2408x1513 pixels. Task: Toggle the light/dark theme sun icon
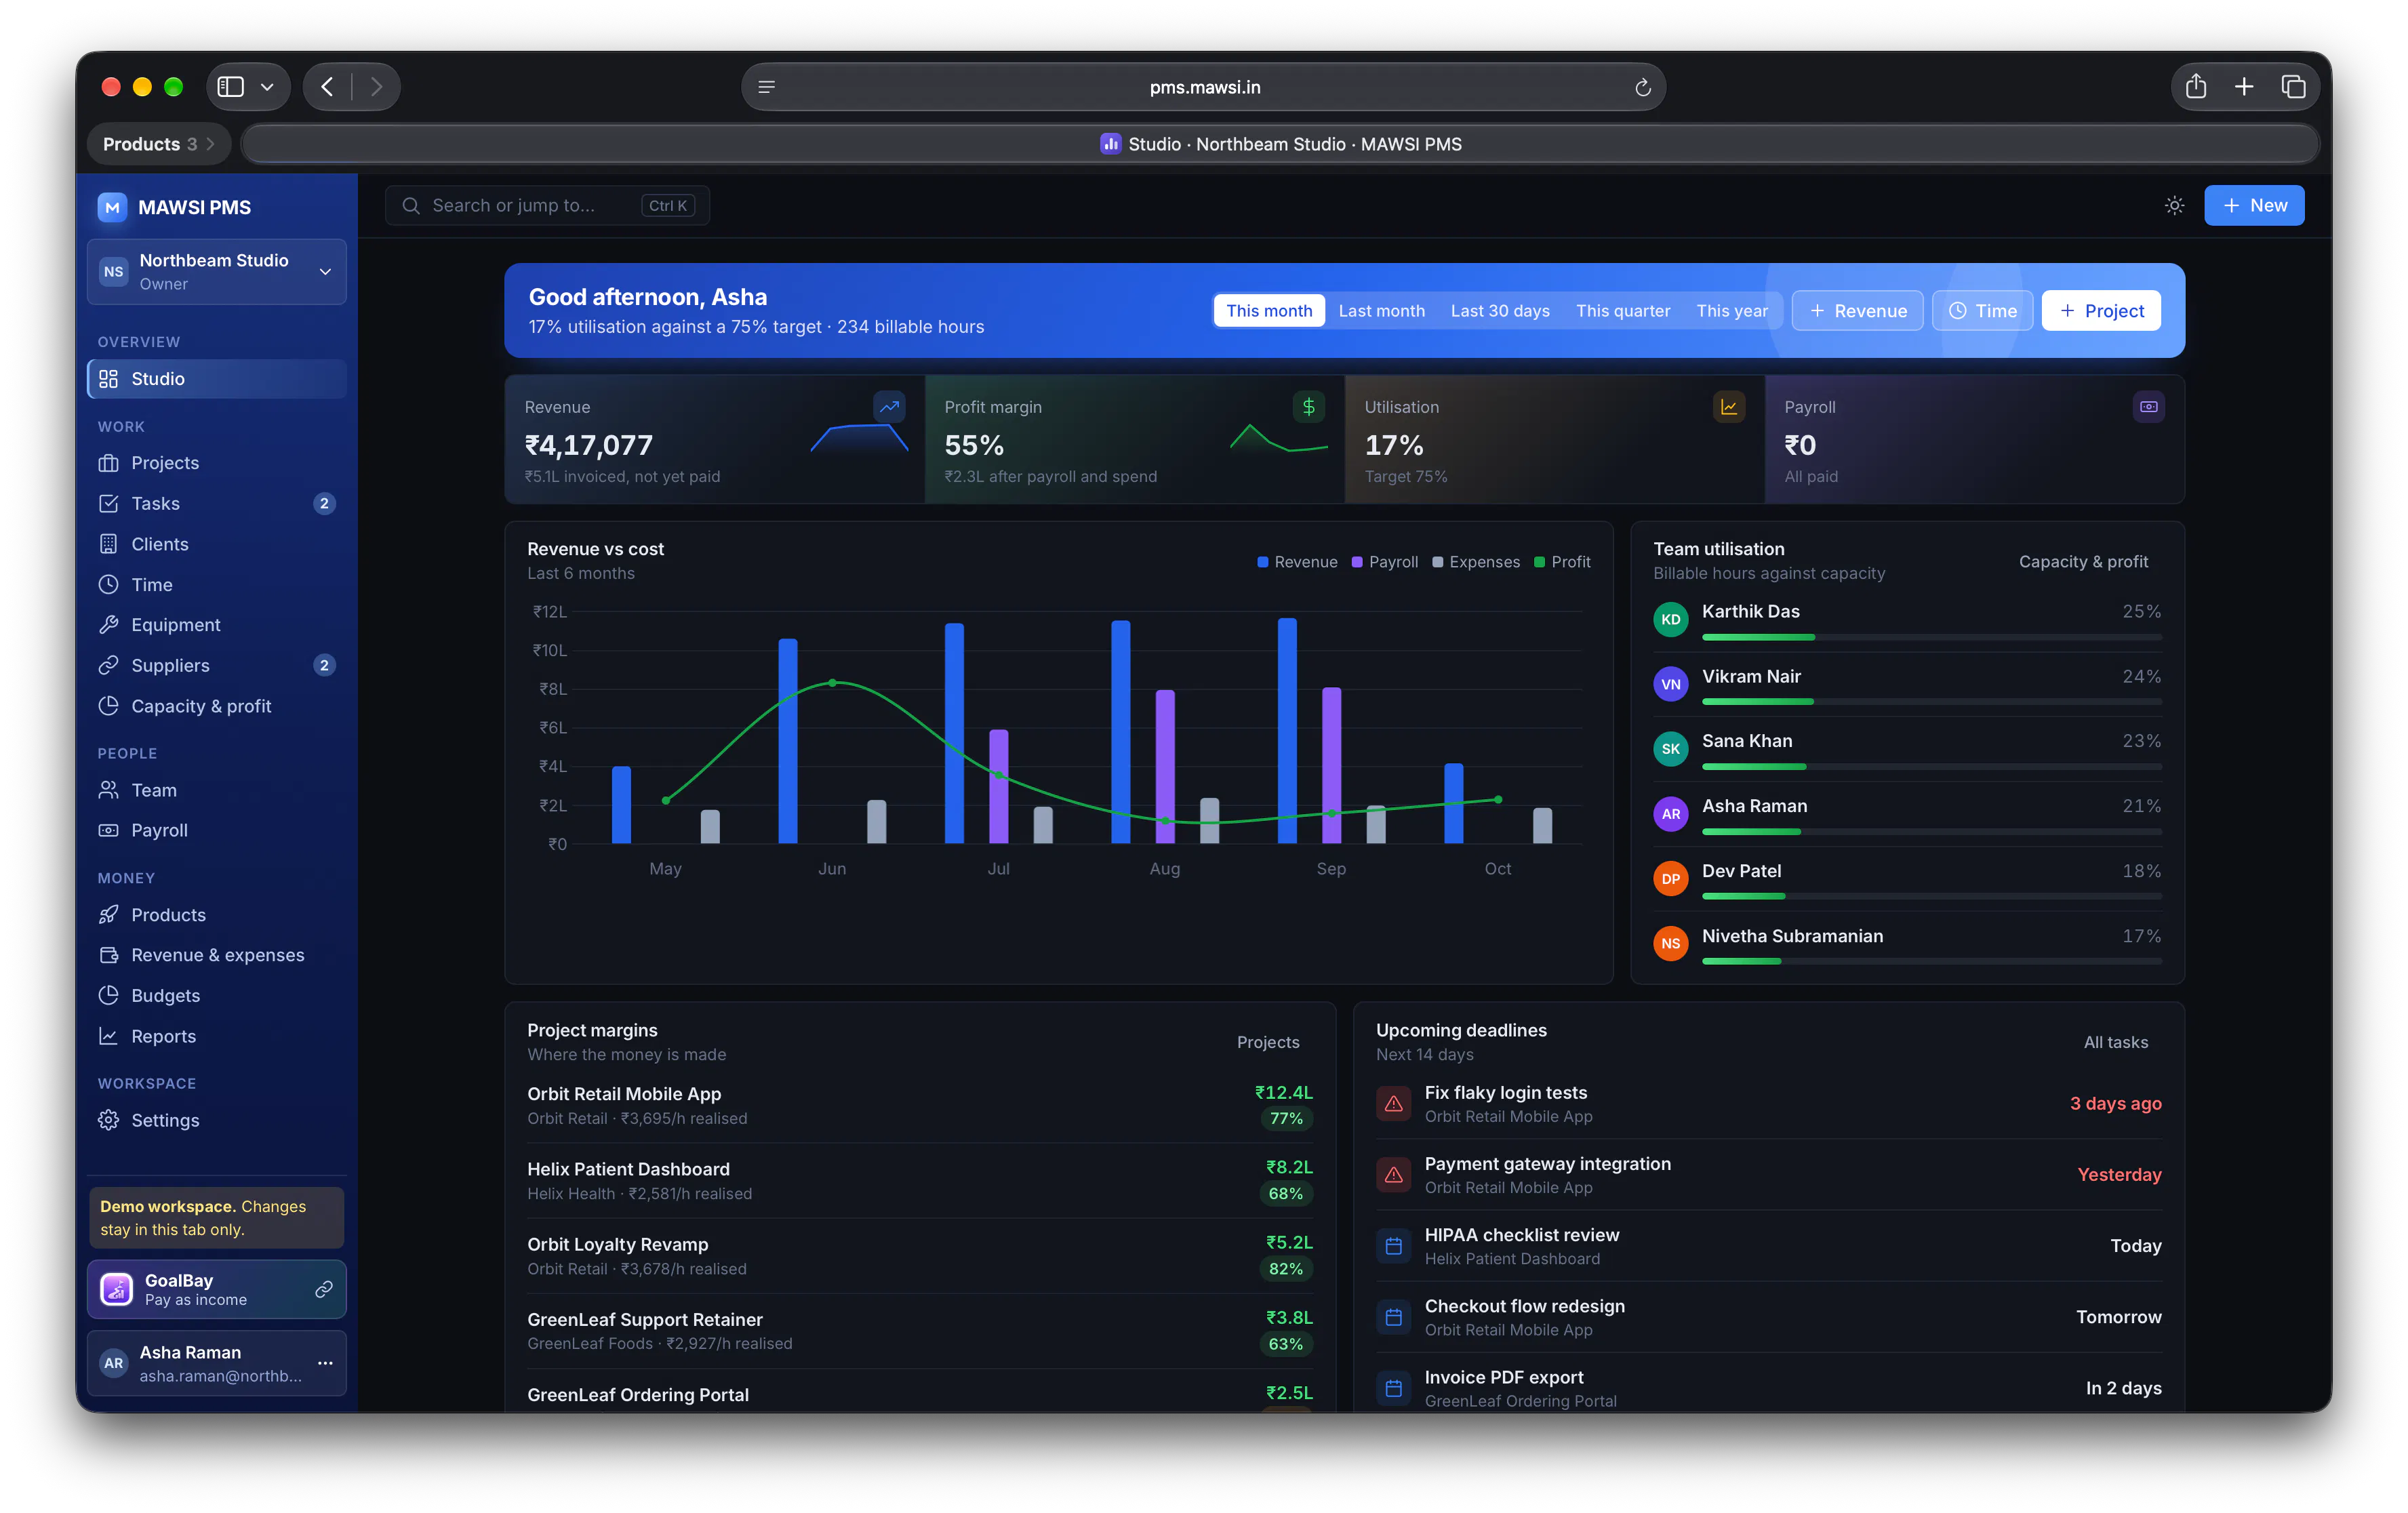coord(2174,205)
